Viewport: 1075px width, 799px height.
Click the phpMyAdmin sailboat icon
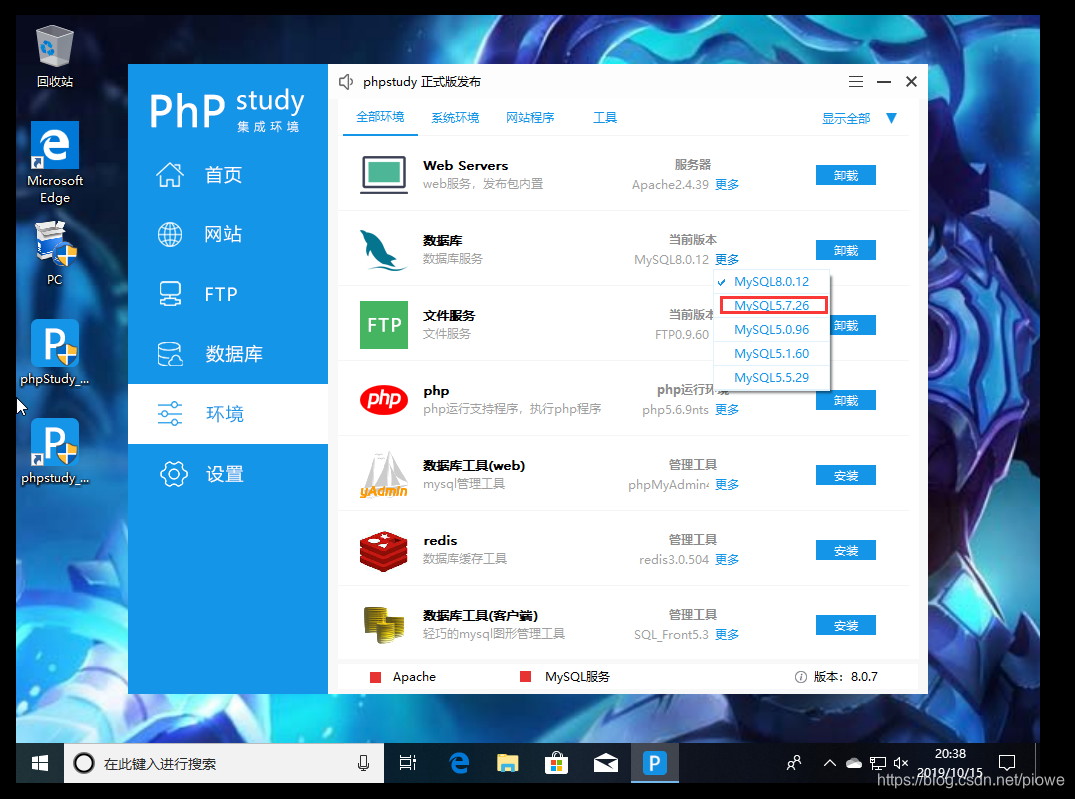coord(384,475)
